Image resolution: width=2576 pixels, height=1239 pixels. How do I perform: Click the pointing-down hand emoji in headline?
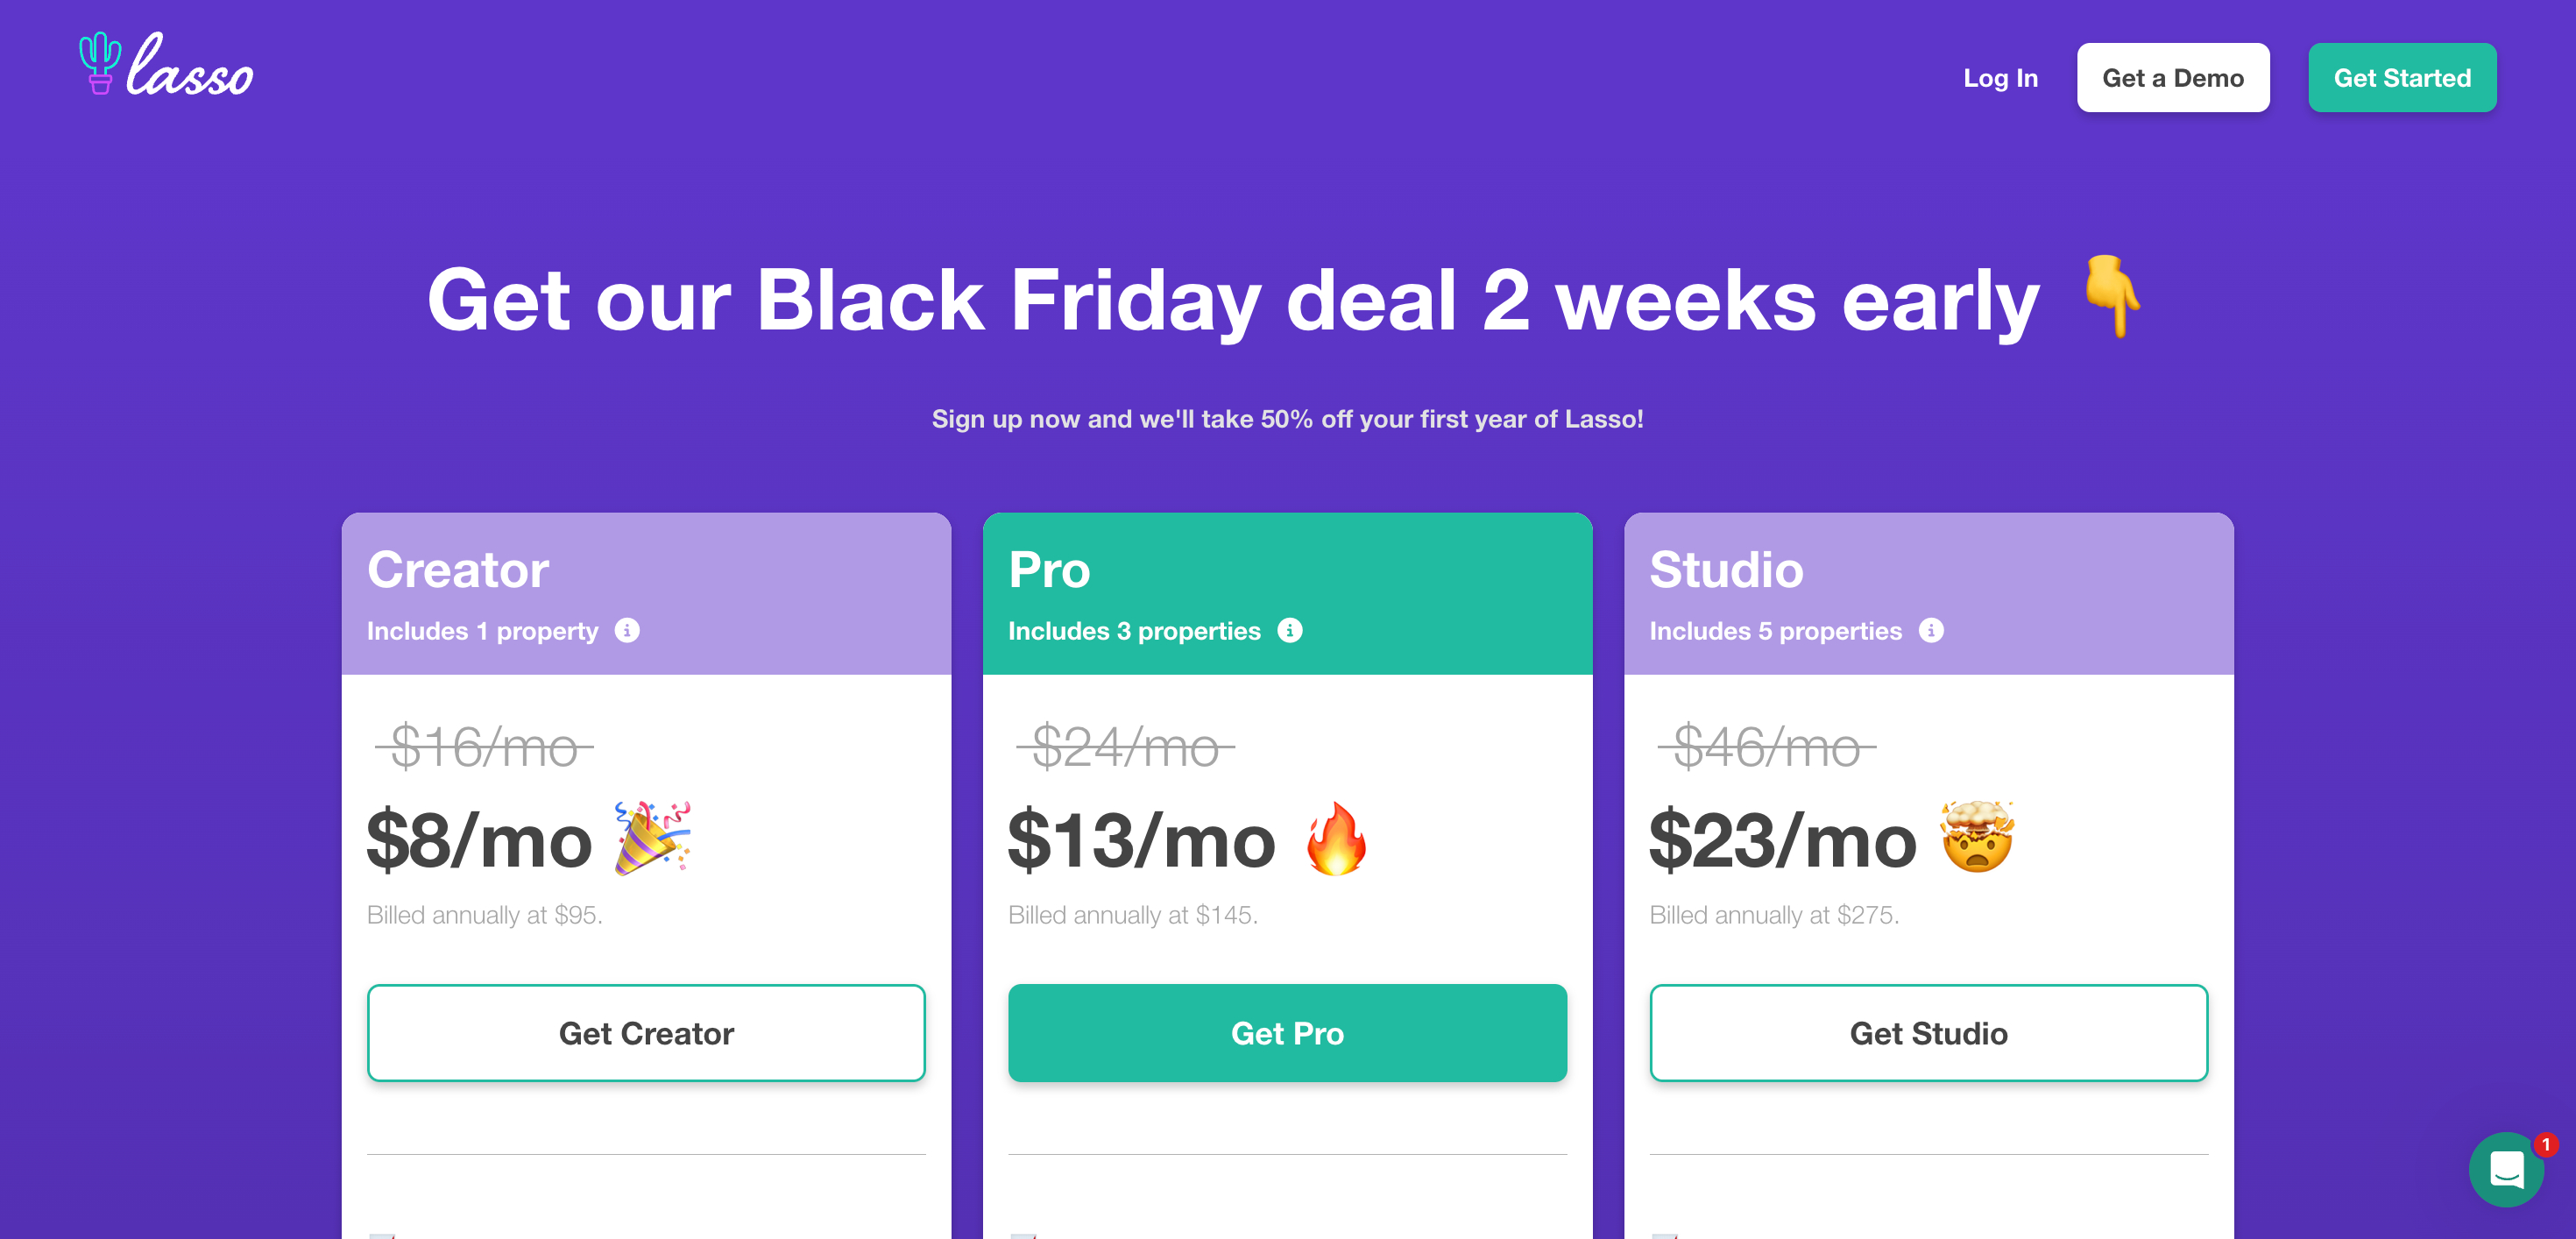[2112, 296]
